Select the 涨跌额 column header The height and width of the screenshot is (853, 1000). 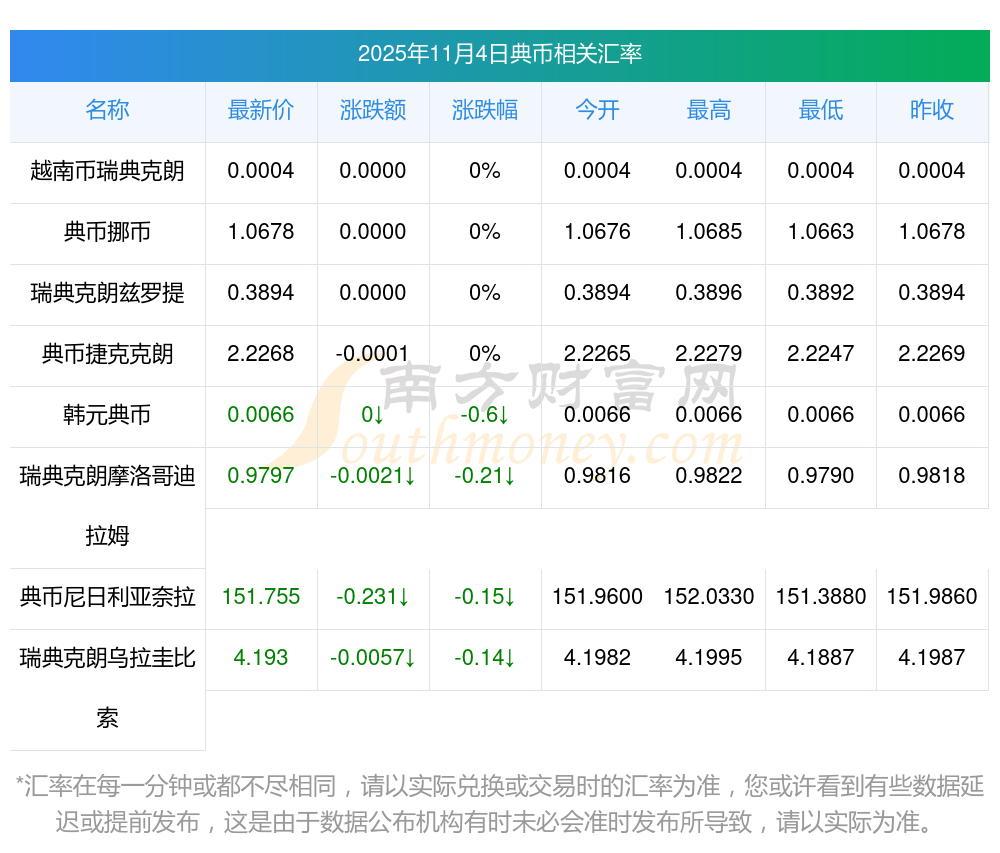(373, 110)
